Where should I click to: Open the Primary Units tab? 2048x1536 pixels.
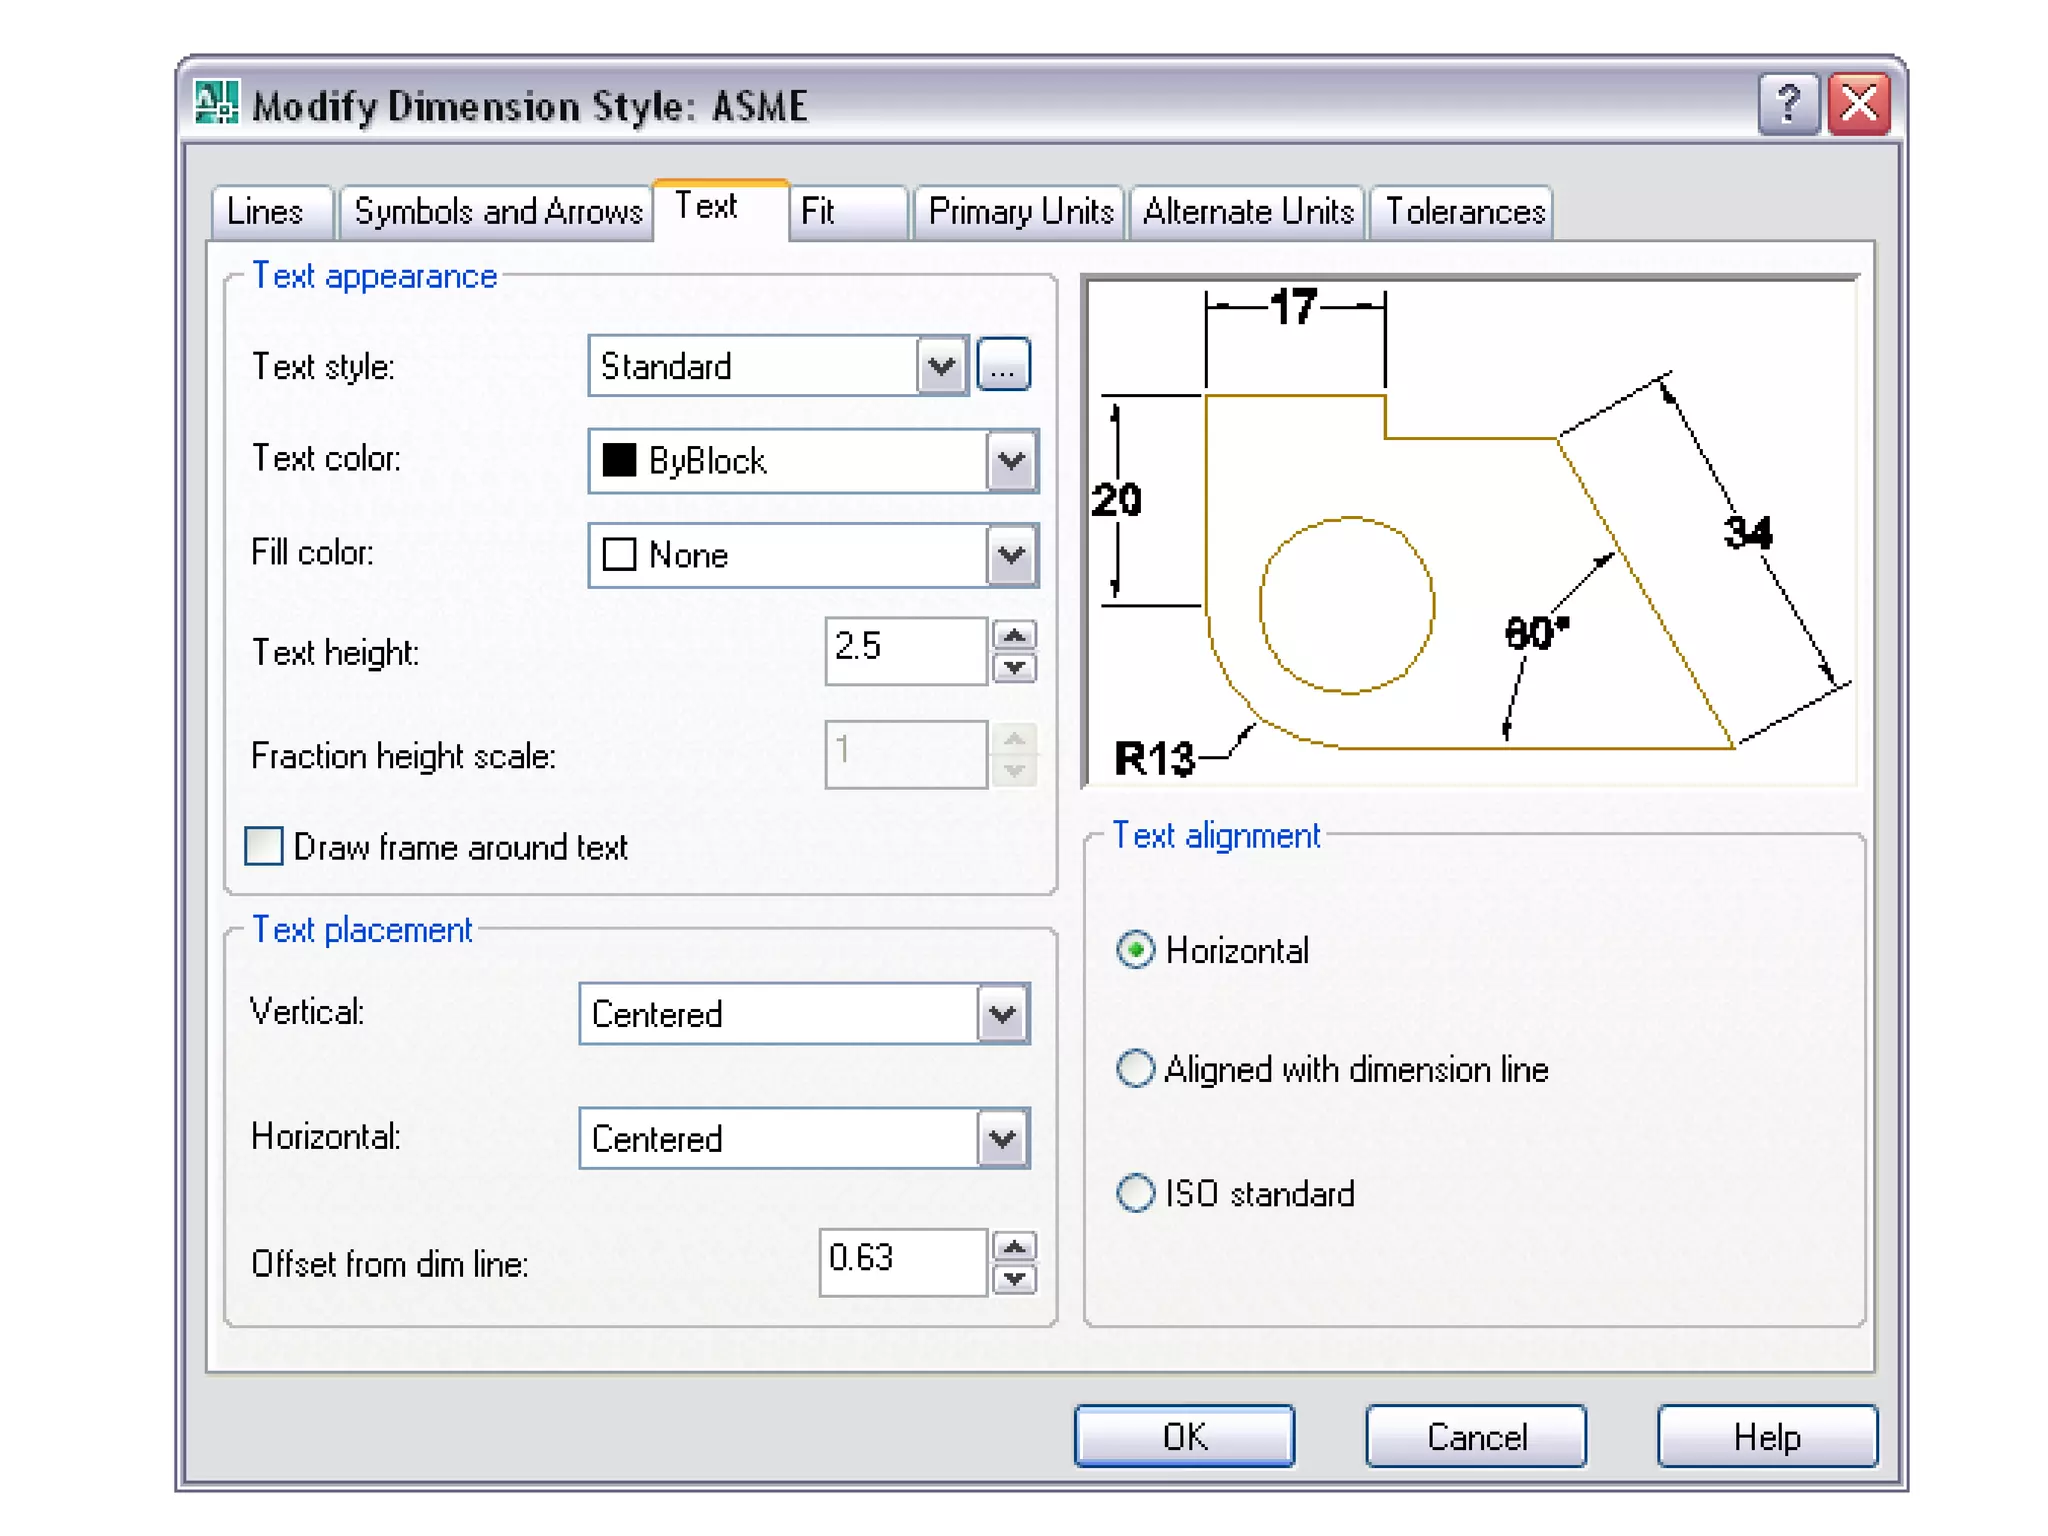click(x=1019, y=212)
